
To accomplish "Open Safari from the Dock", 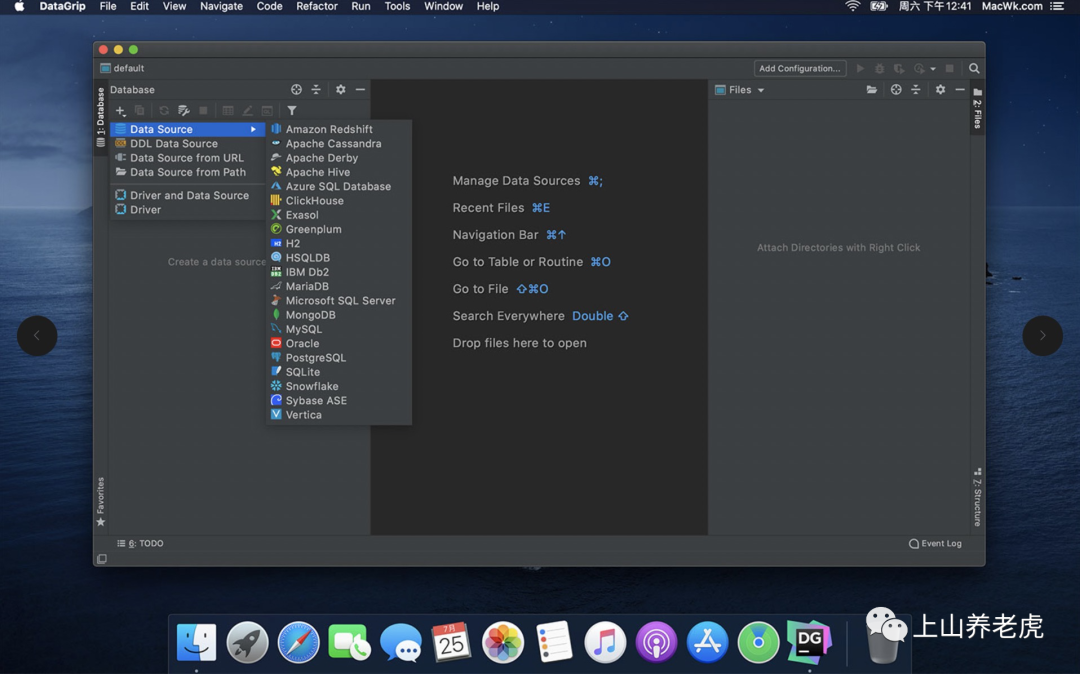I will tap(298, 642).
